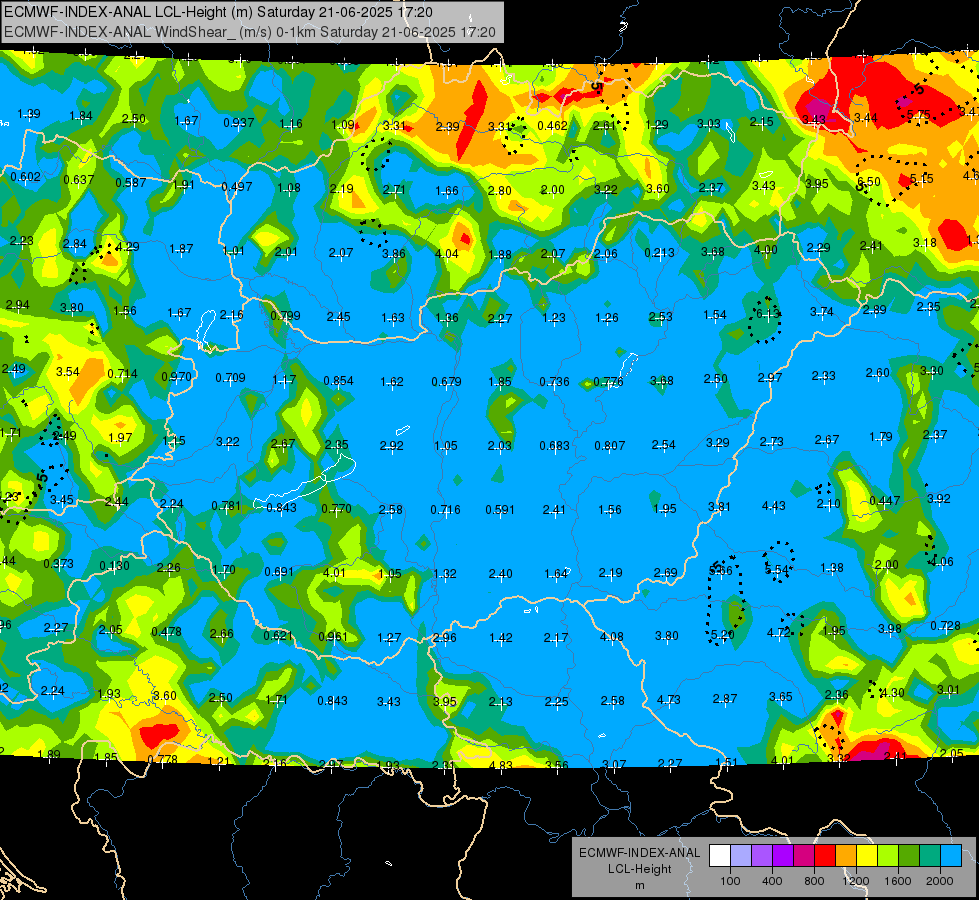The image size is (979, 900).
Task: Click the wind shear value 0.213
Action: pos(659,252)
